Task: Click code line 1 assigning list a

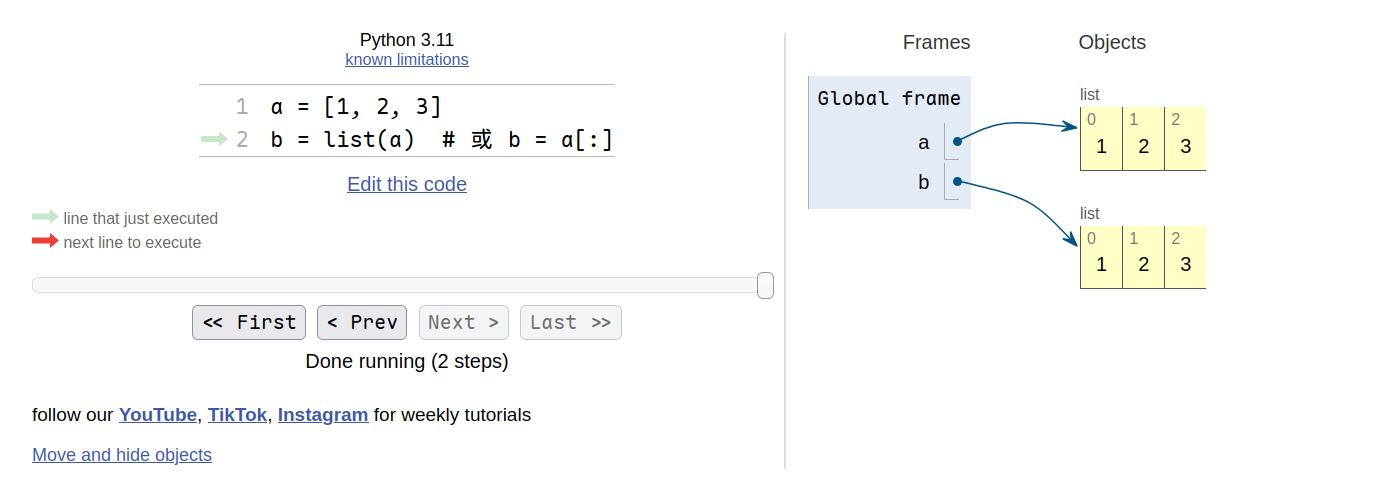Action: click(356, 107)
